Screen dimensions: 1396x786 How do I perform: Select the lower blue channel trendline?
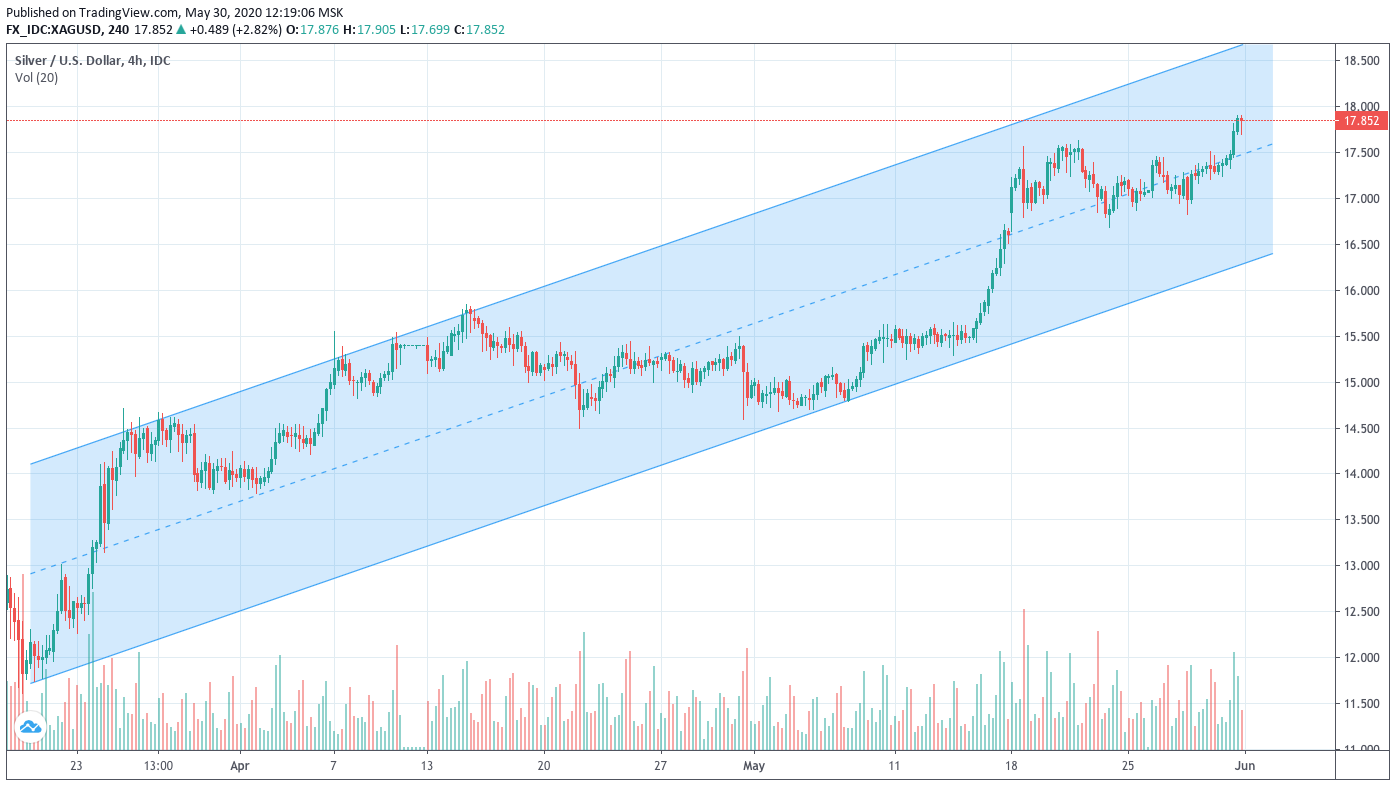(x=651, y=468)
